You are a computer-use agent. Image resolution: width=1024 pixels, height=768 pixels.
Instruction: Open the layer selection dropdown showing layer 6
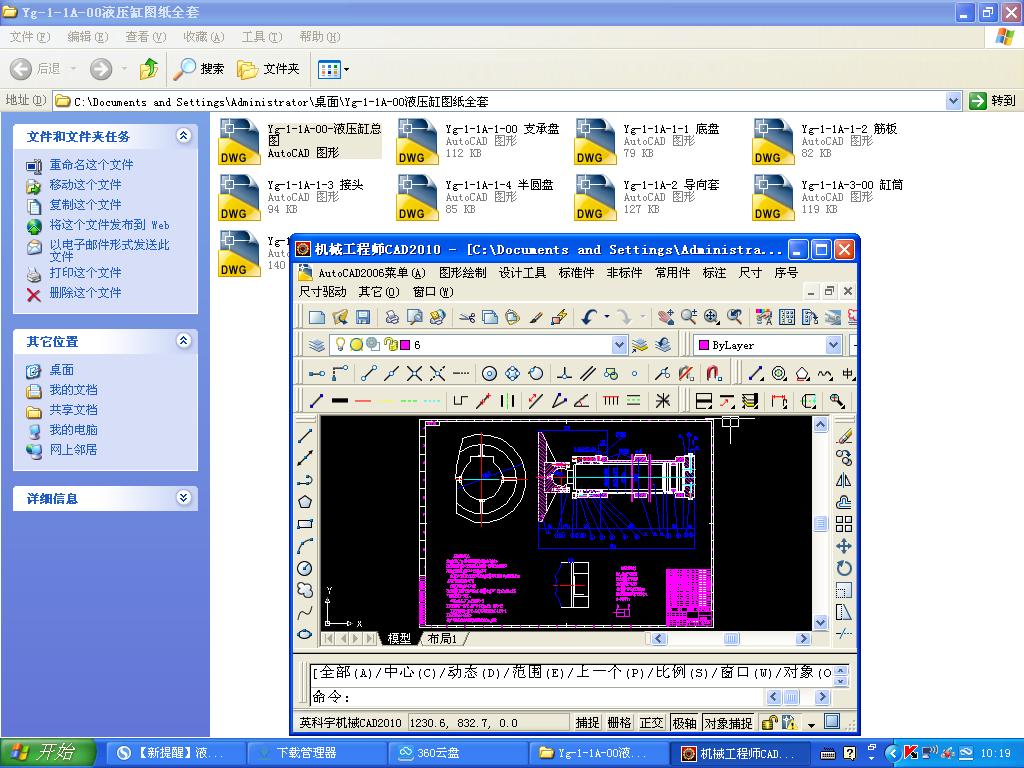click(x=617, y=344)
